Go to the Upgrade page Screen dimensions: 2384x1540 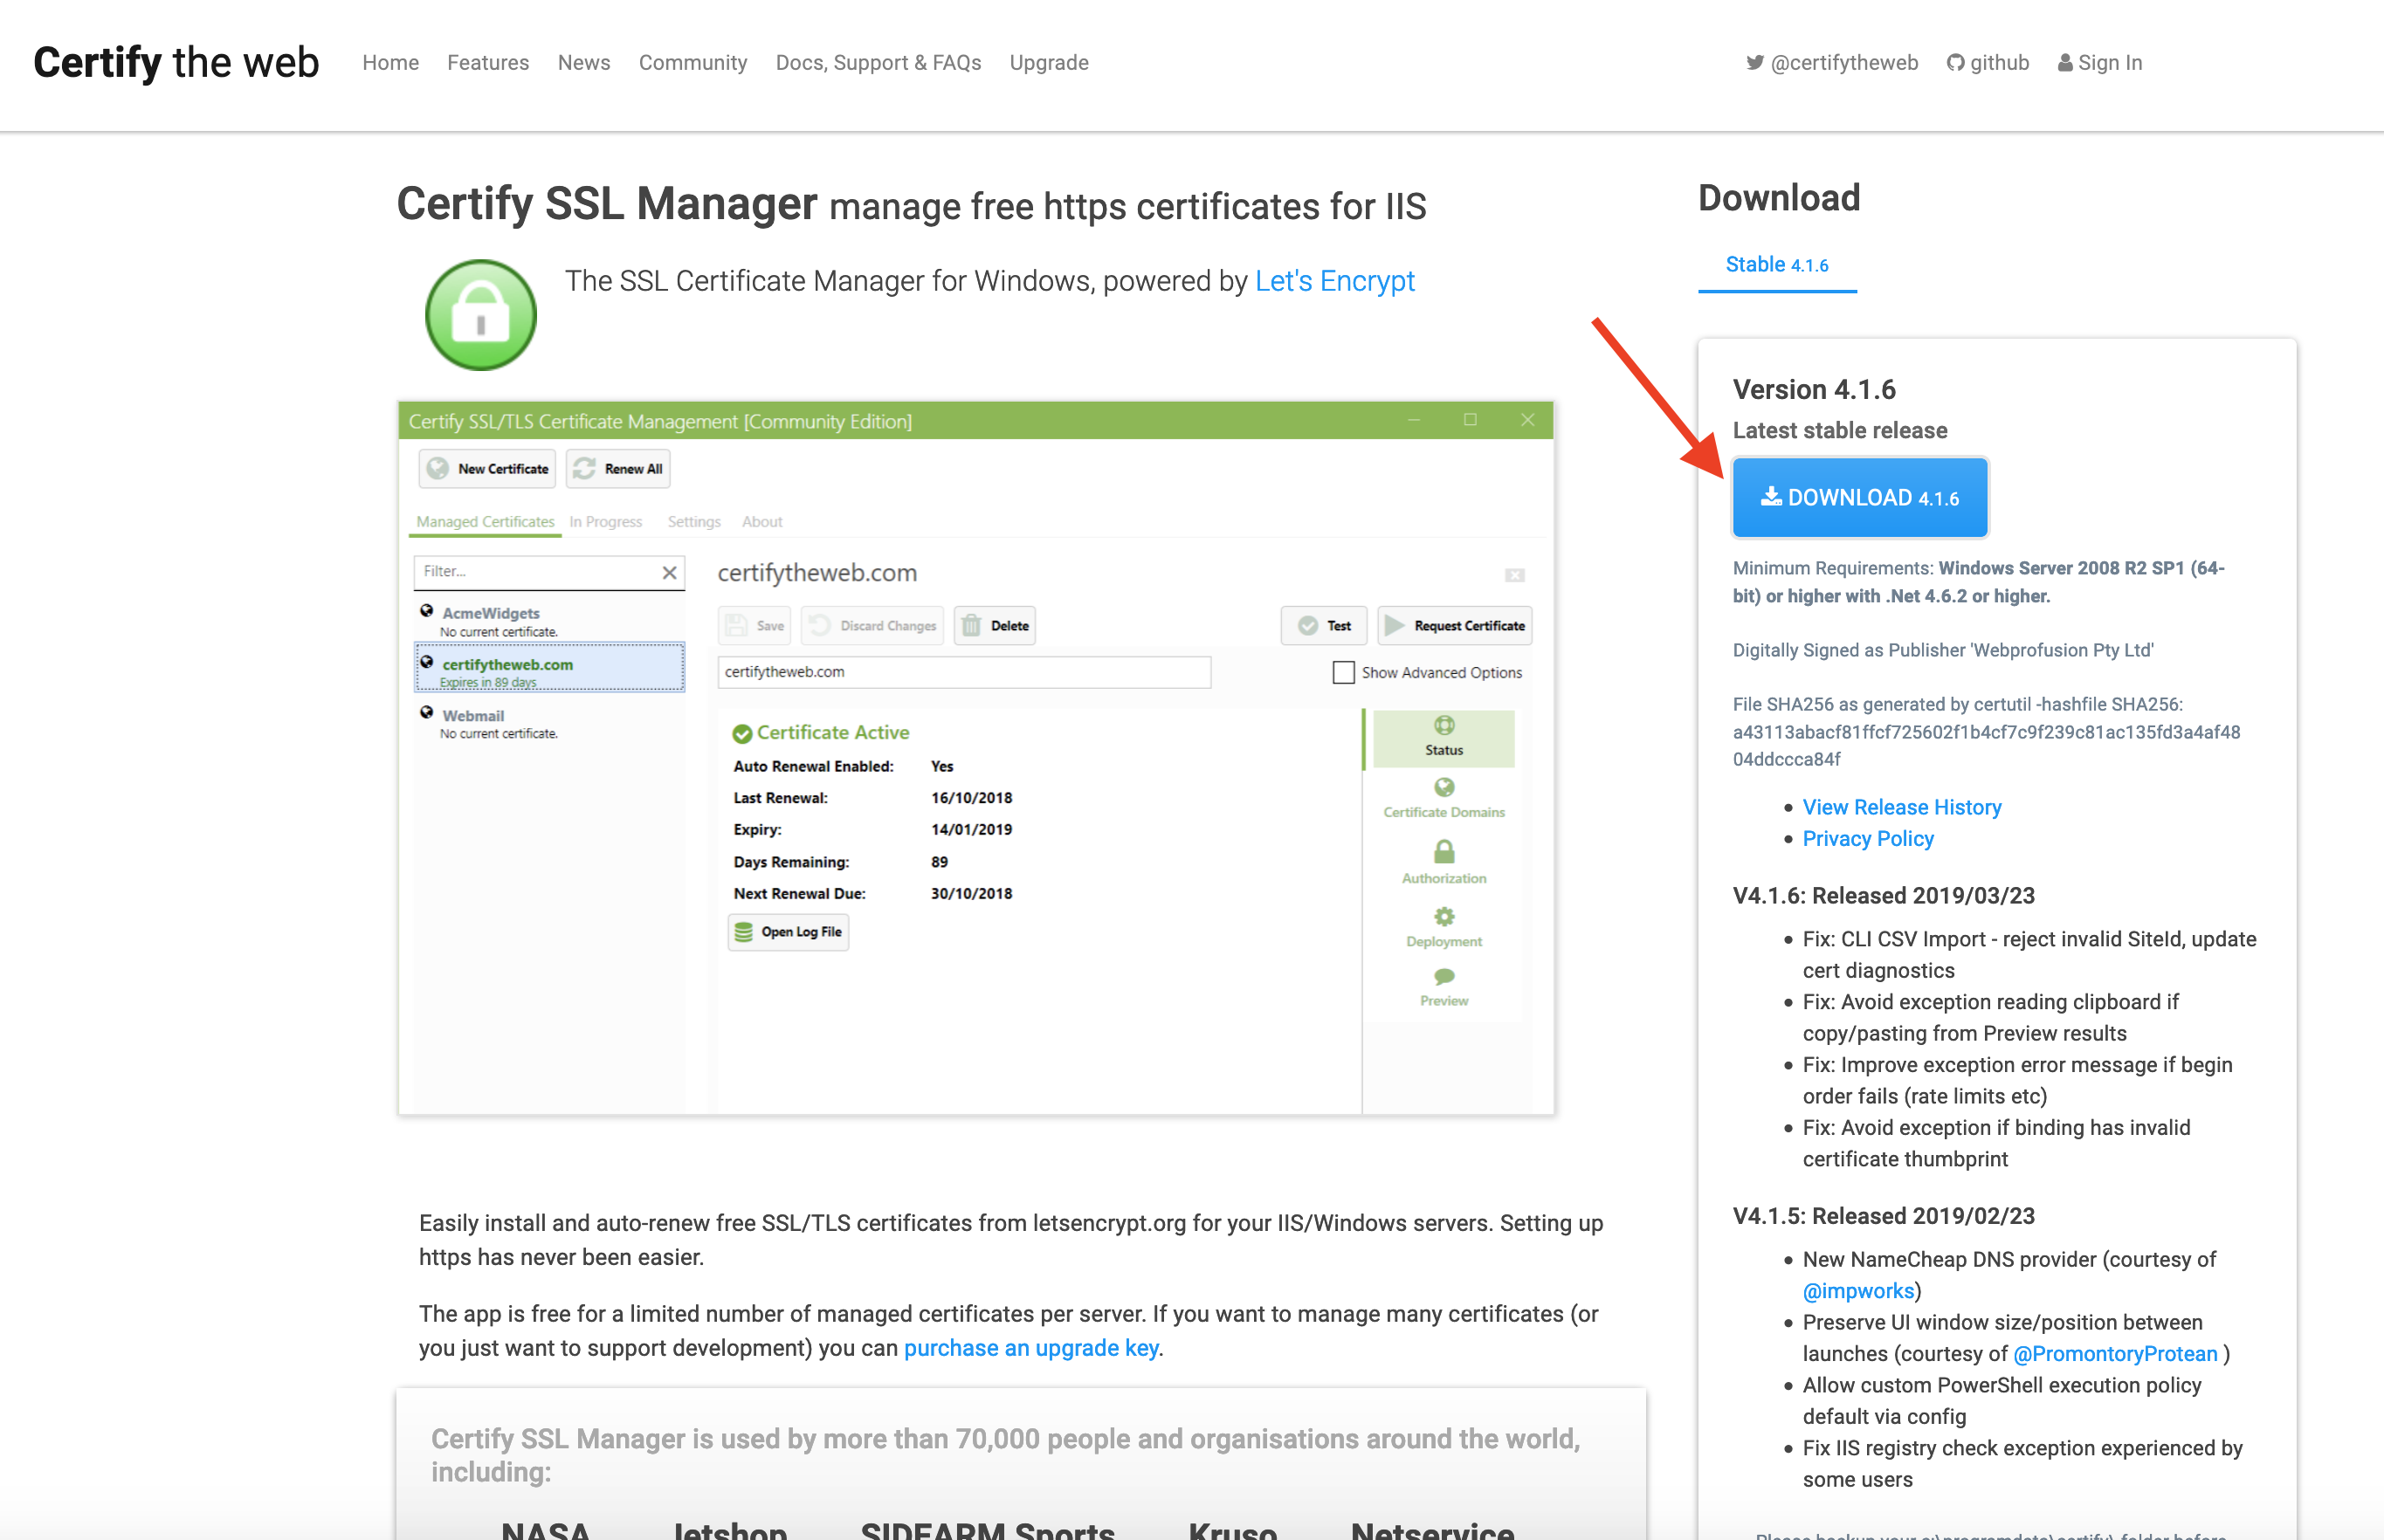[1049, 62]
